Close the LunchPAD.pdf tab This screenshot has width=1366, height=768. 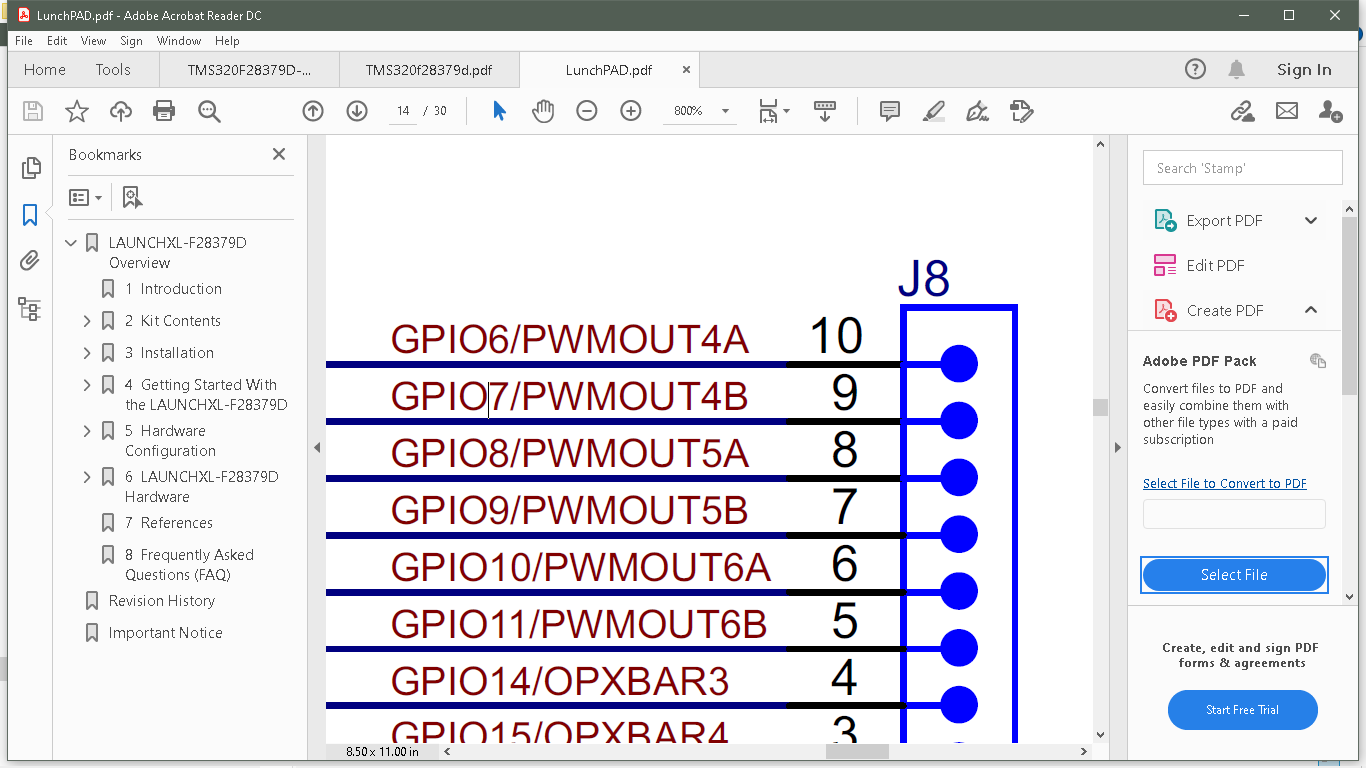(686, 70)
